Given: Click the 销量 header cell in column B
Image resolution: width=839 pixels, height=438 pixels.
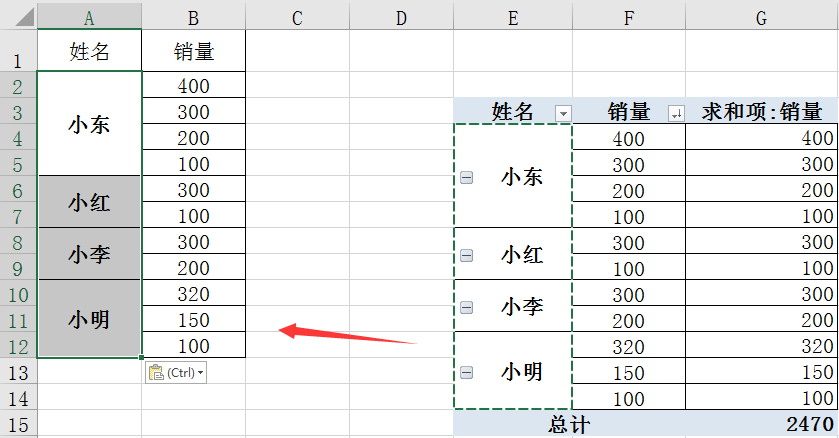Looking at the screenshot, I should [x=193, y=51].
